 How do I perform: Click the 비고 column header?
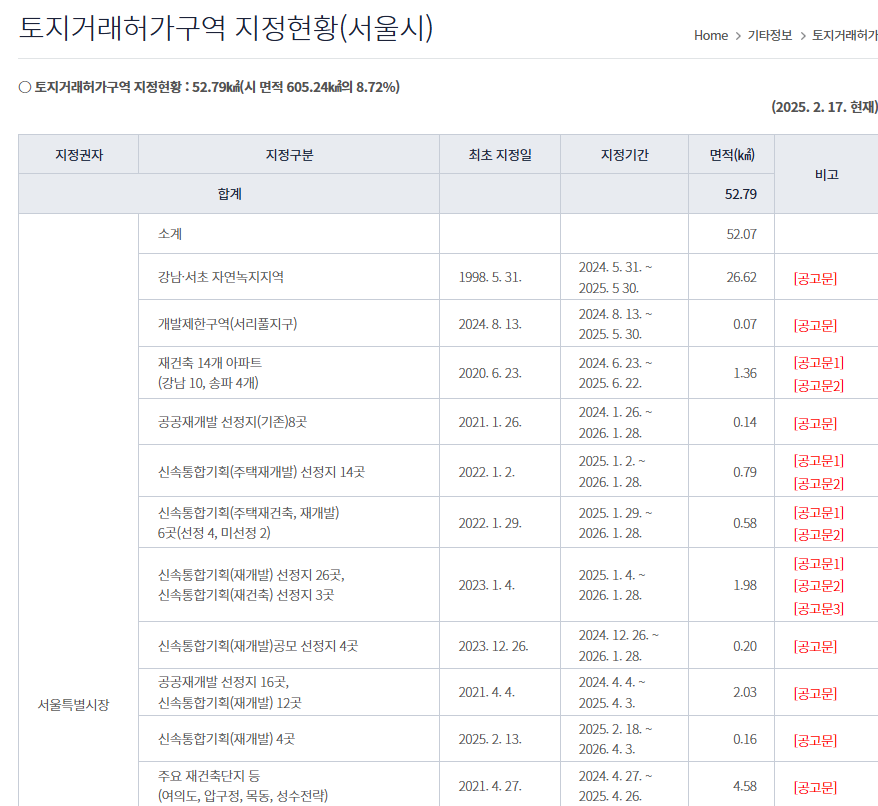(826, 174)
